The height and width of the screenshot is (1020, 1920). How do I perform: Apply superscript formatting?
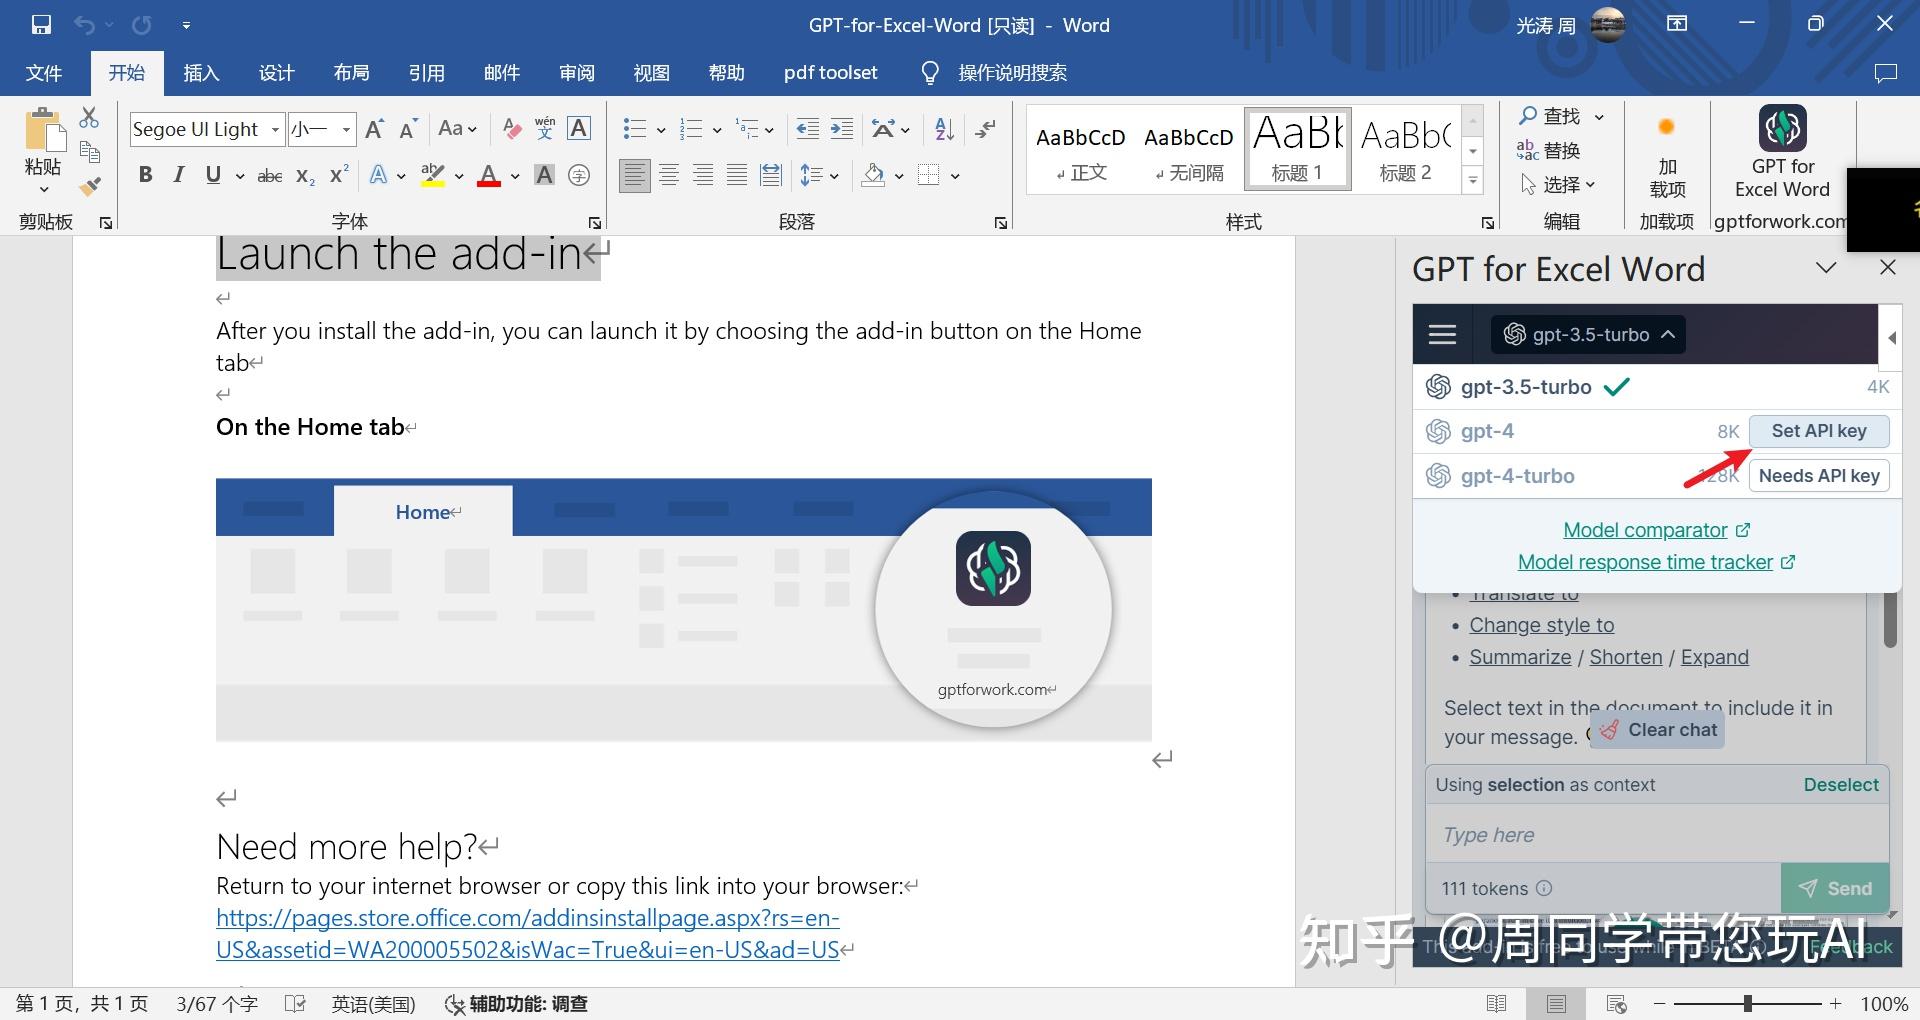(339, 175)
